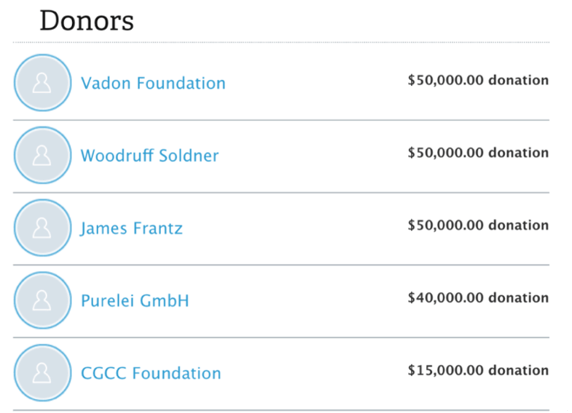Click the word donation beside $40,000.00
Screen dimensions: 572x413
(519, 298)
